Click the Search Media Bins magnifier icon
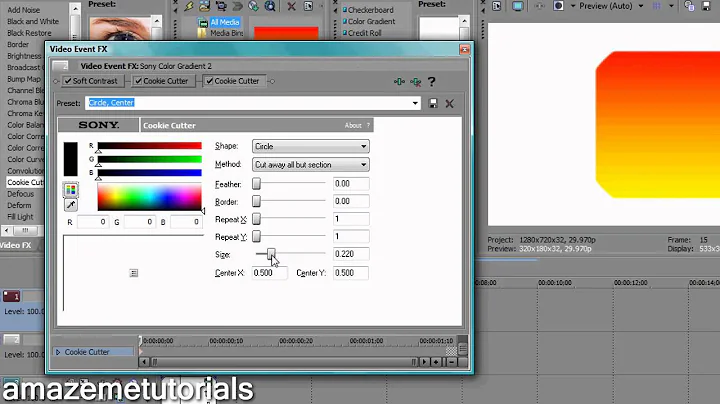The image size is (720, 404). click(270, 6)
